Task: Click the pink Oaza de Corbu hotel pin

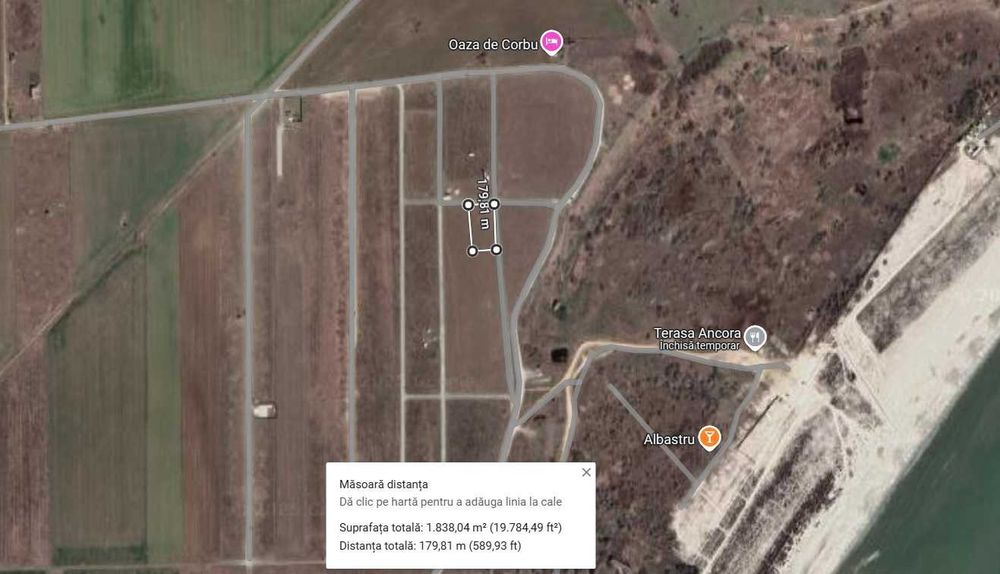Action: 552,43
